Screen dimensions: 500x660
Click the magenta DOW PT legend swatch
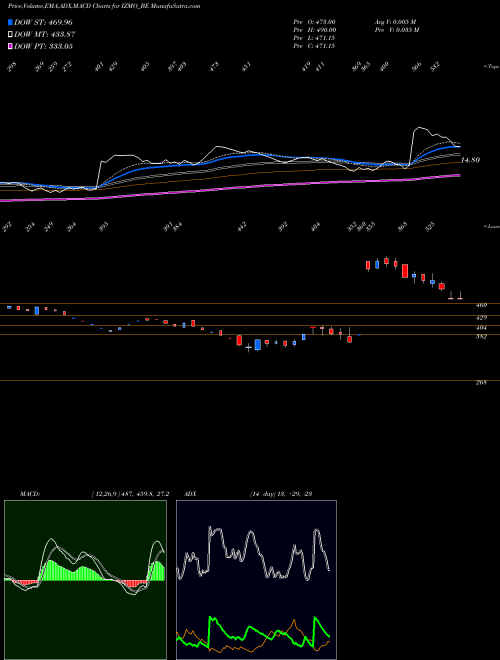[x=10, y=46]
